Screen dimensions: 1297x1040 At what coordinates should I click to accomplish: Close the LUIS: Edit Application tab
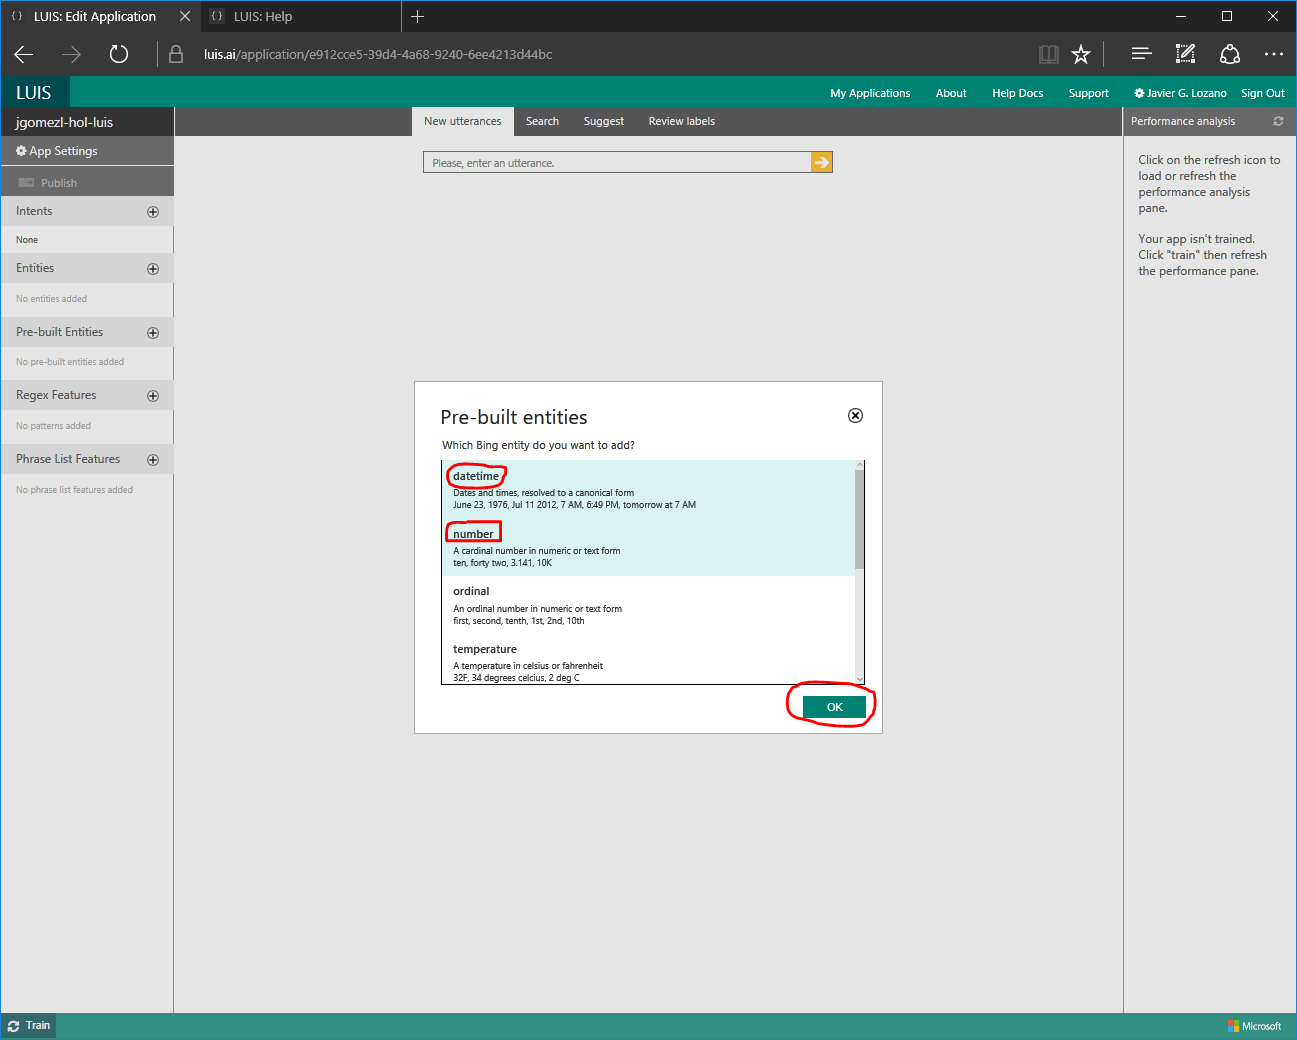point(185,16)
